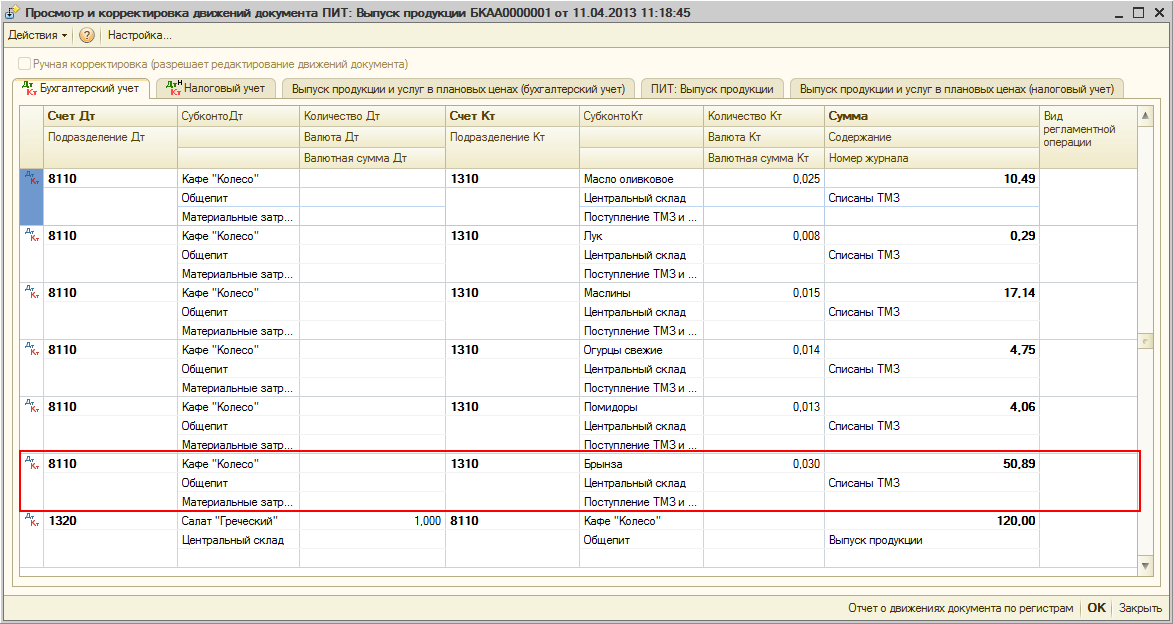Click Дт/Кт icon of Маслины row
Screen dimensions: 1173x624
coord(32,292)
